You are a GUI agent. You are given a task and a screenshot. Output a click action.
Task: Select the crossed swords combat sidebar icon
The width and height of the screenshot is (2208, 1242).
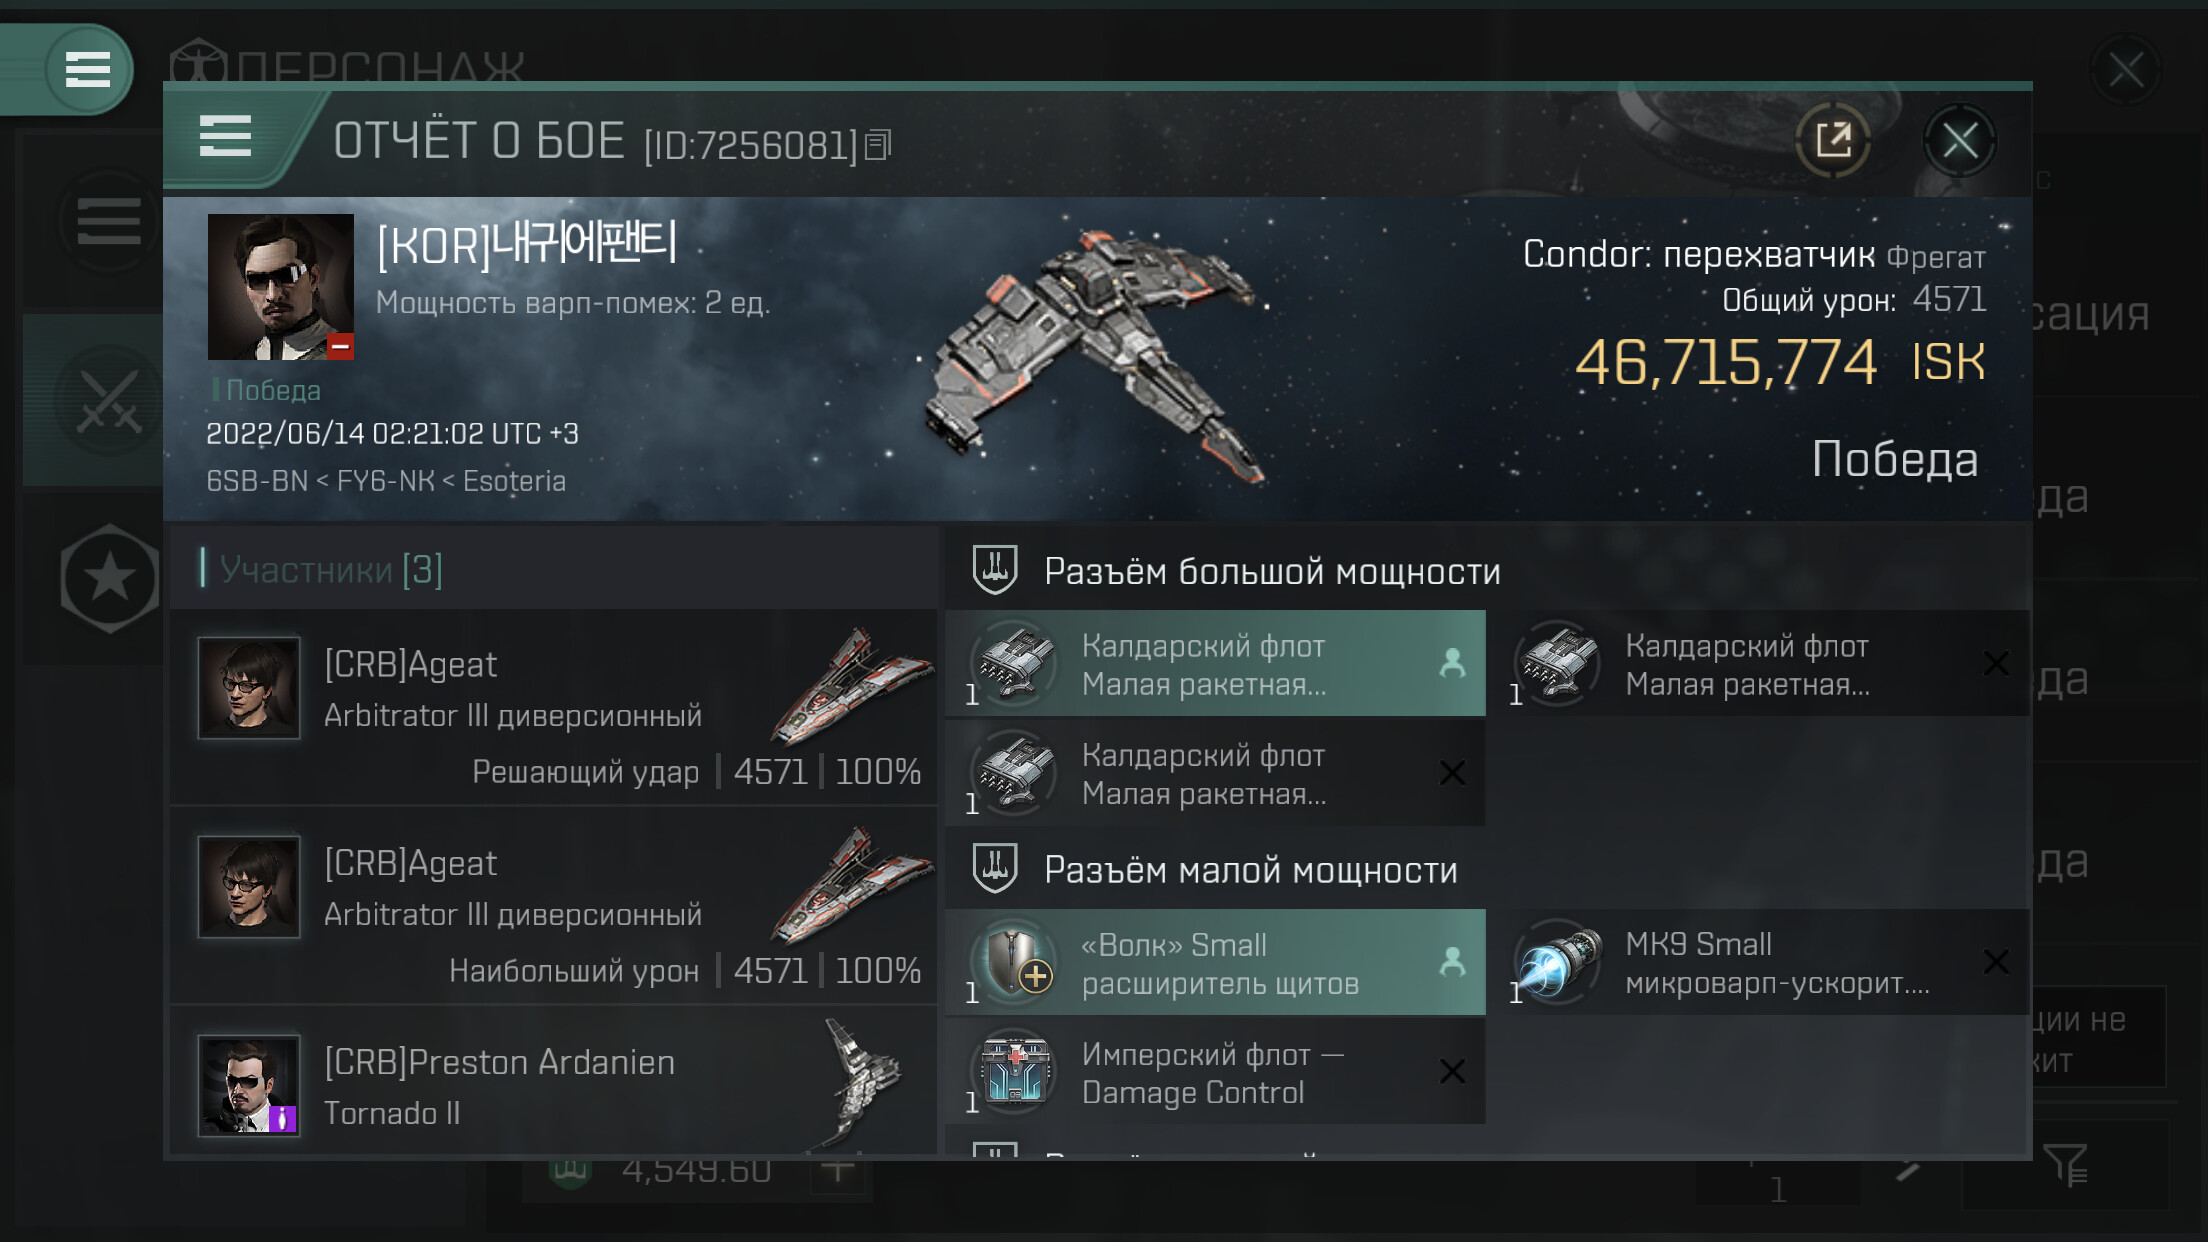click(109, 401)
